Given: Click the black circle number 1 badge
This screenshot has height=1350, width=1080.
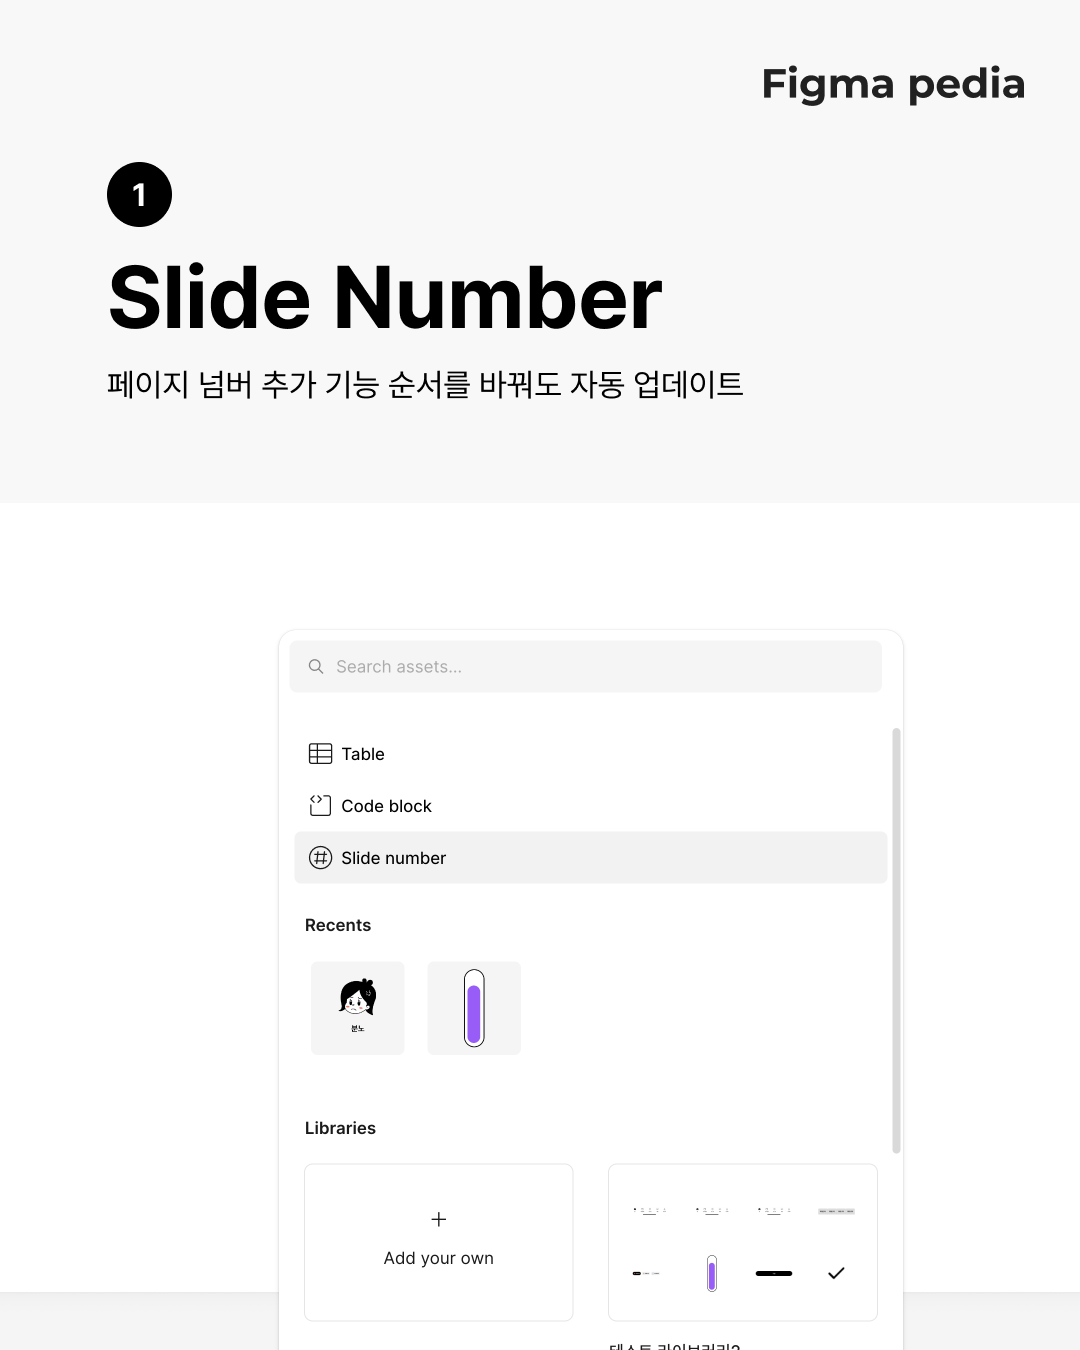Looking at the screenshot, I should click(x=139, y=194).
